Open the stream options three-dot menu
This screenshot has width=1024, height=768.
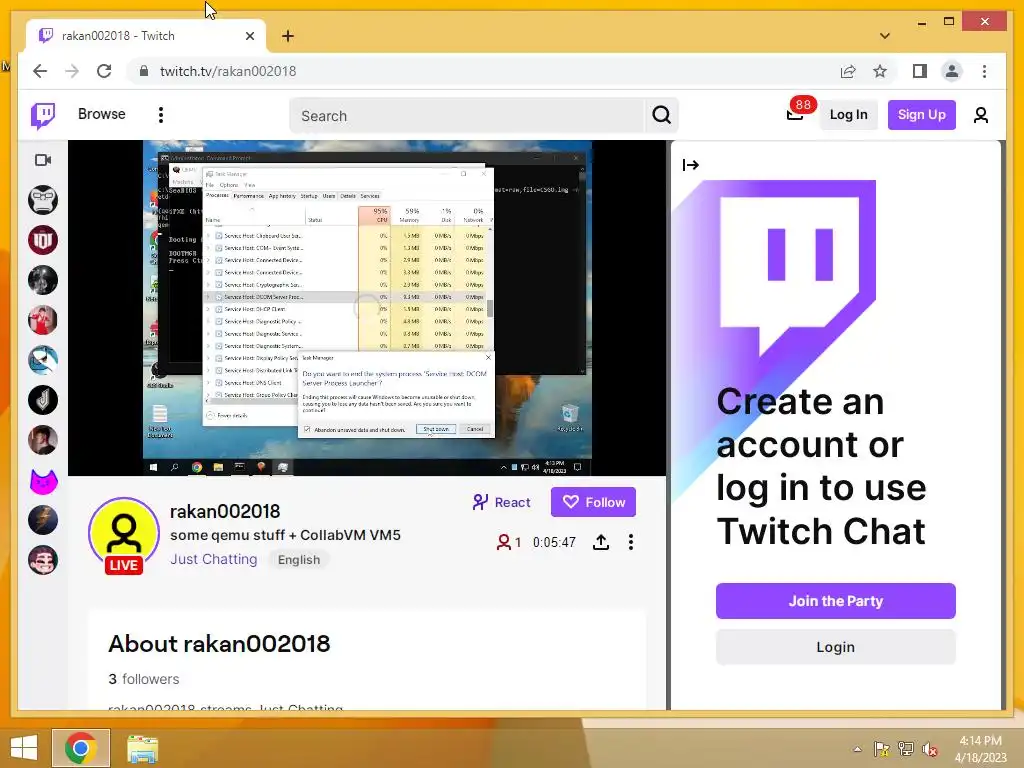click(630, 542)
